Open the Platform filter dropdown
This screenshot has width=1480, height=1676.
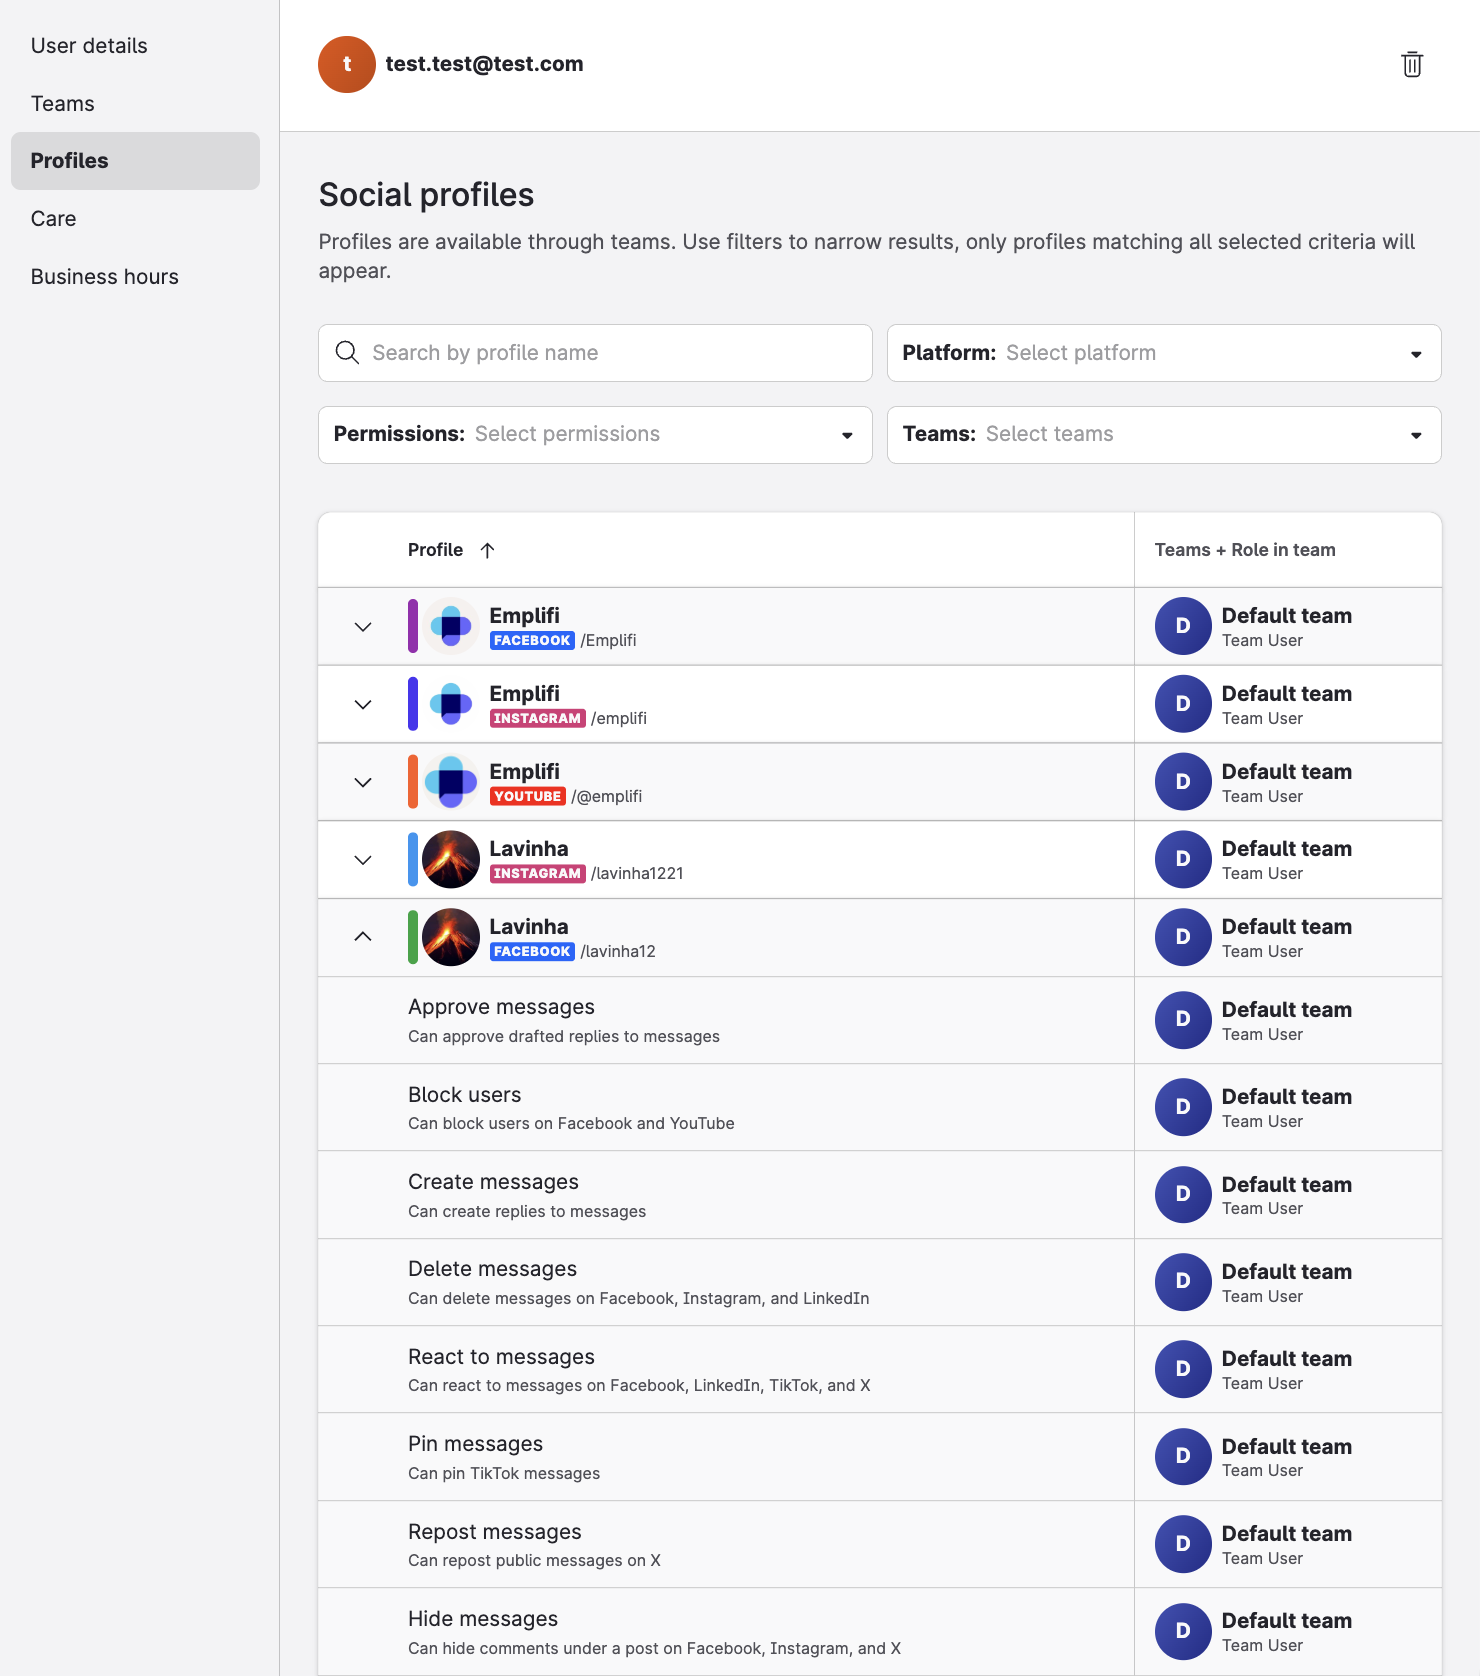pos(1164,353)
